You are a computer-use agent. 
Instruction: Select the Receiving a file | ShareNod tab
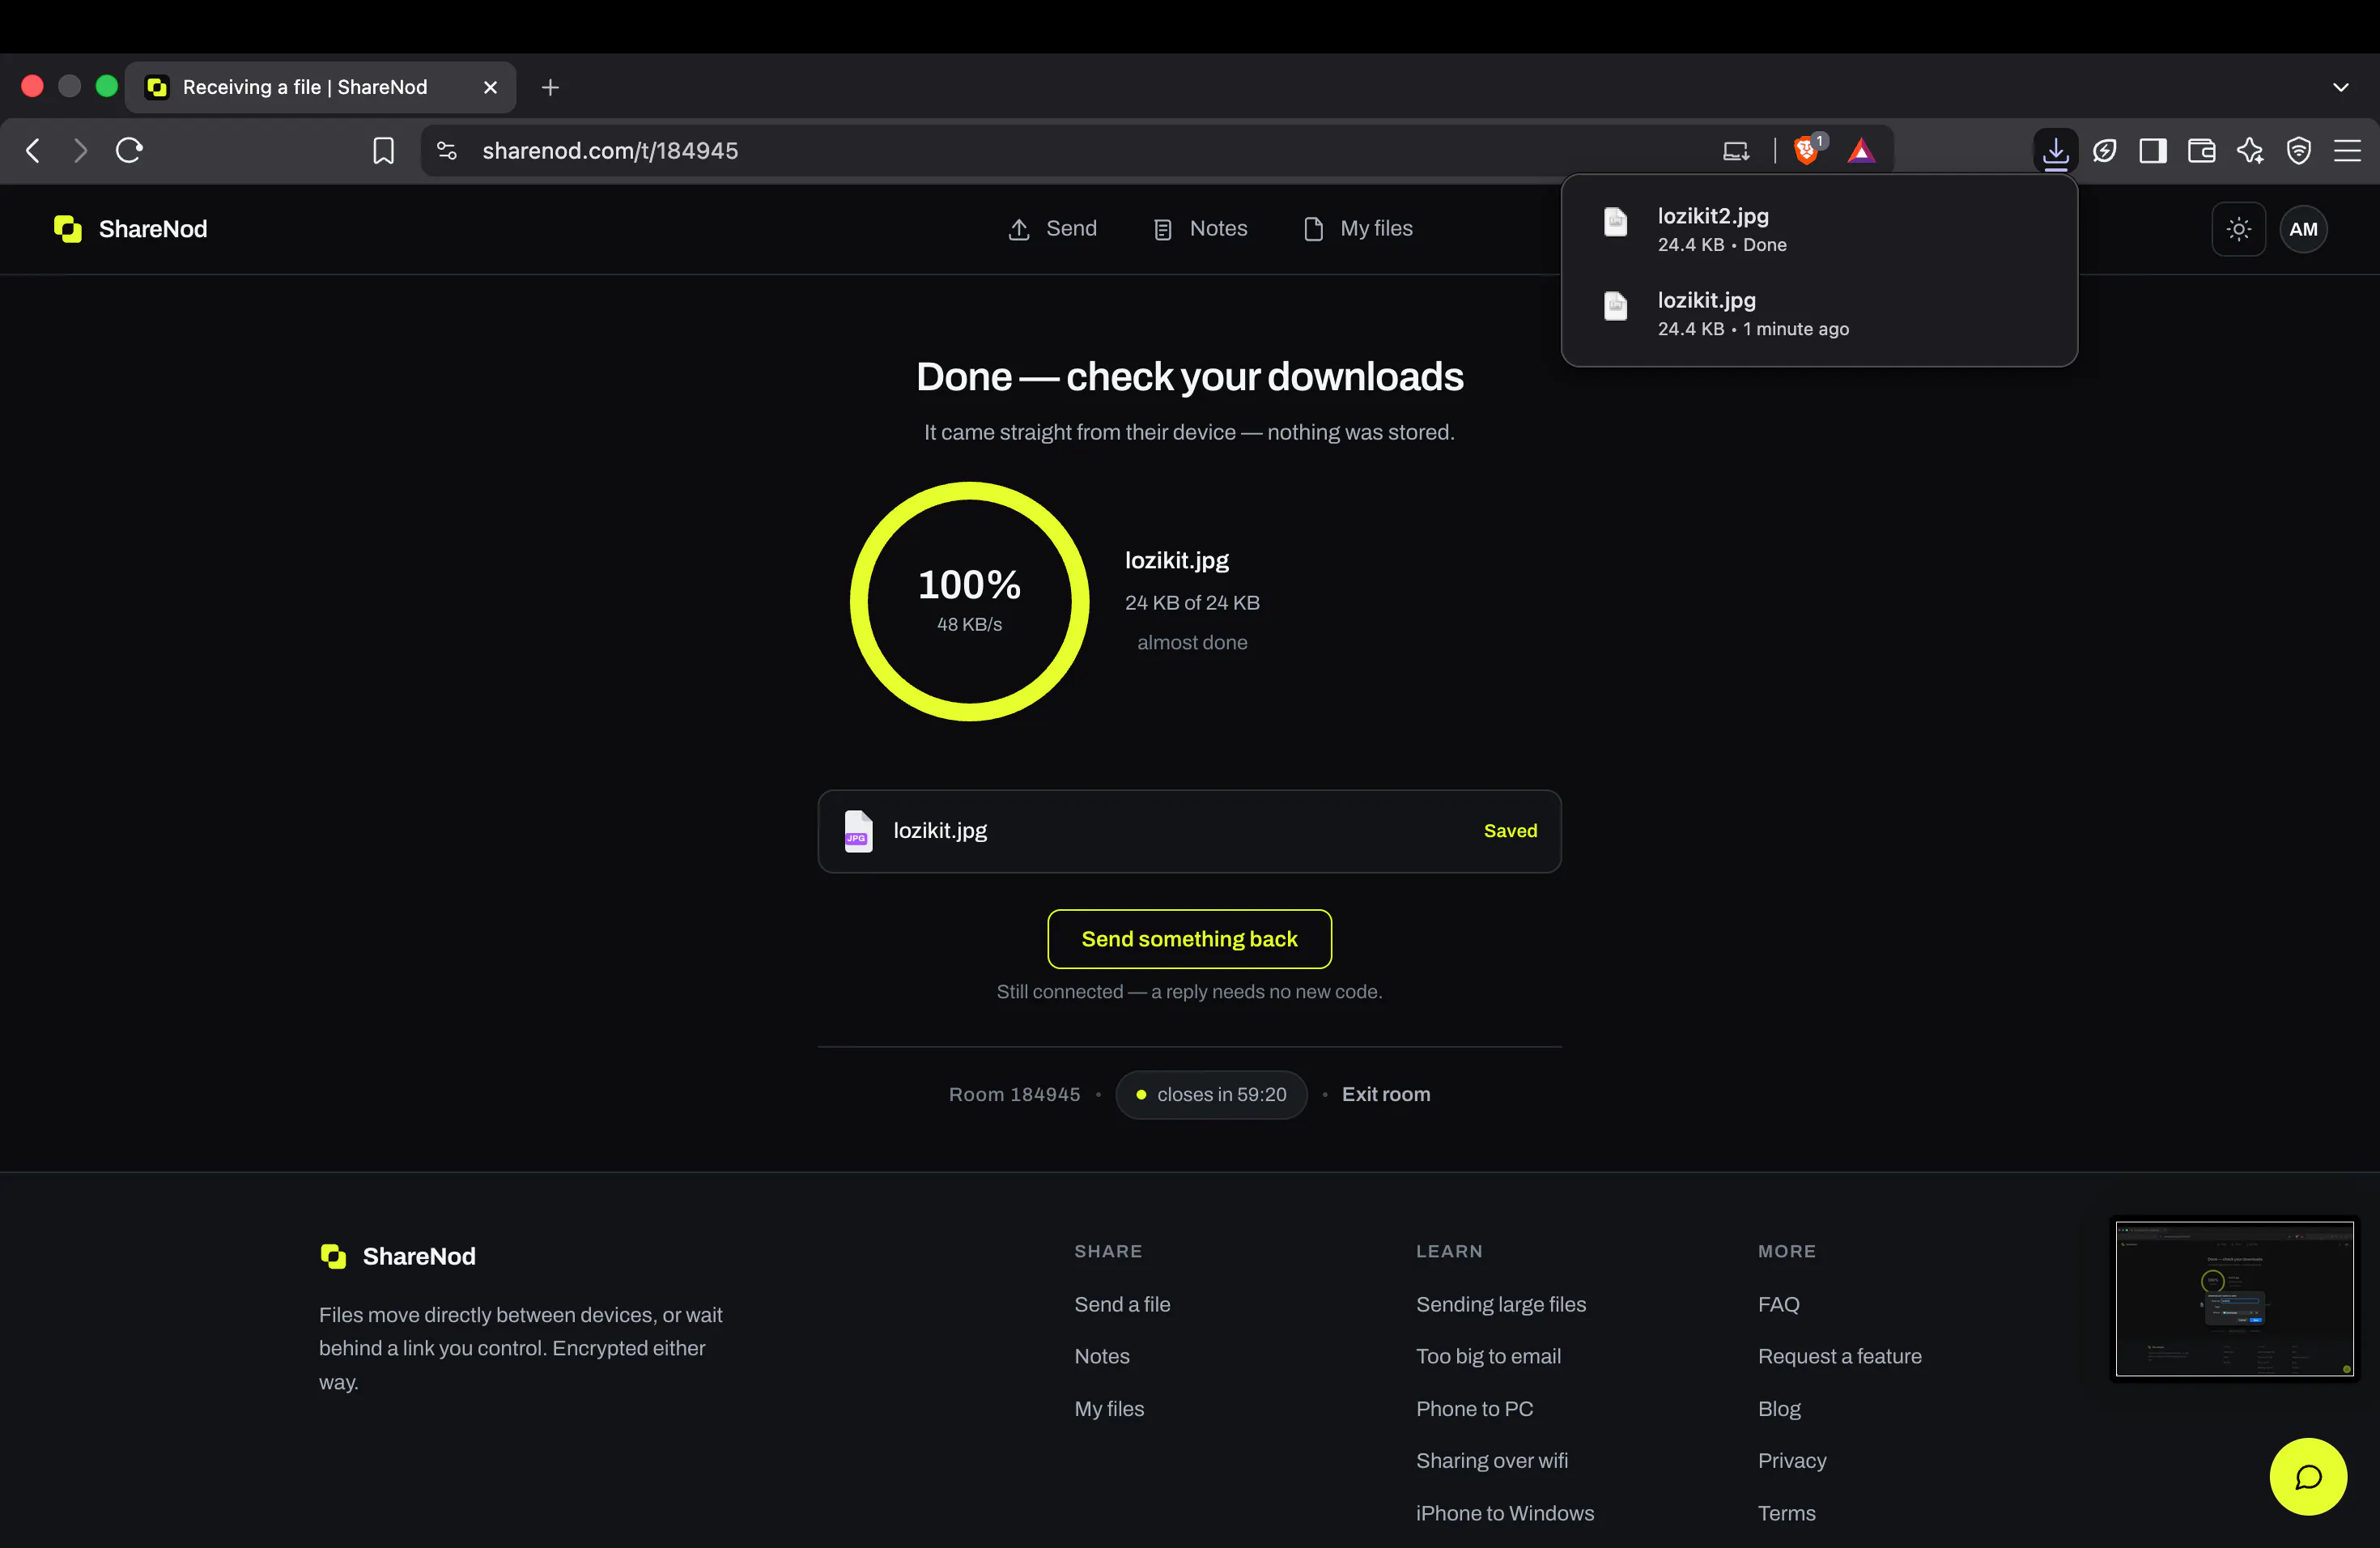320,88
